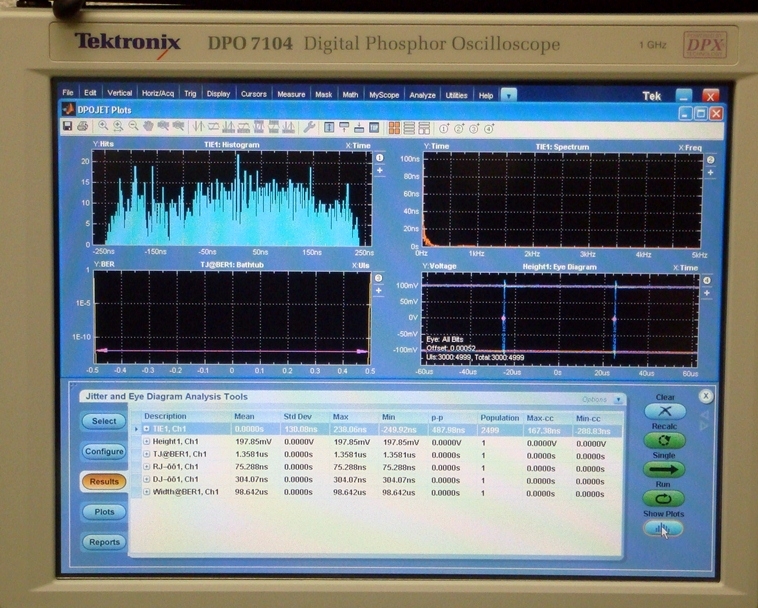Click the plot number marker beside Eye Diagram
Image resolution: width=758 pixels, height=608 pixels.
pos(707,280)
